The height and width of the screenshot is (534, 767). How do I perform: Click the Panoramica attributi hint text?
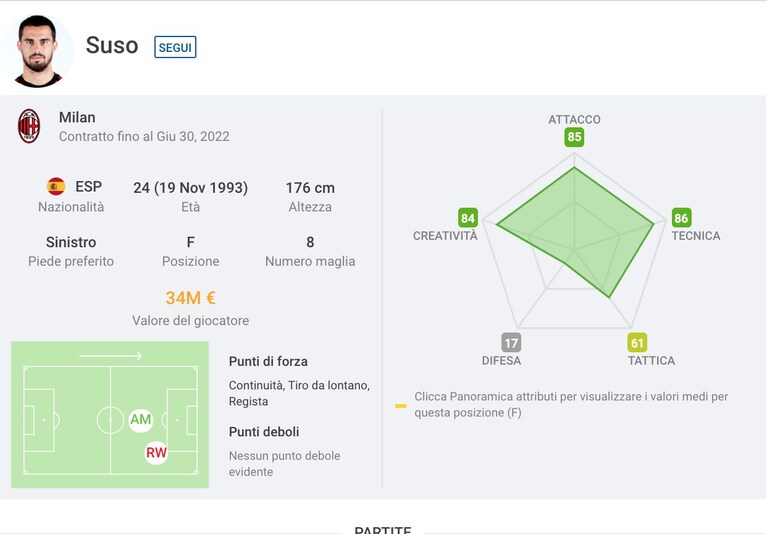[571, 404]
